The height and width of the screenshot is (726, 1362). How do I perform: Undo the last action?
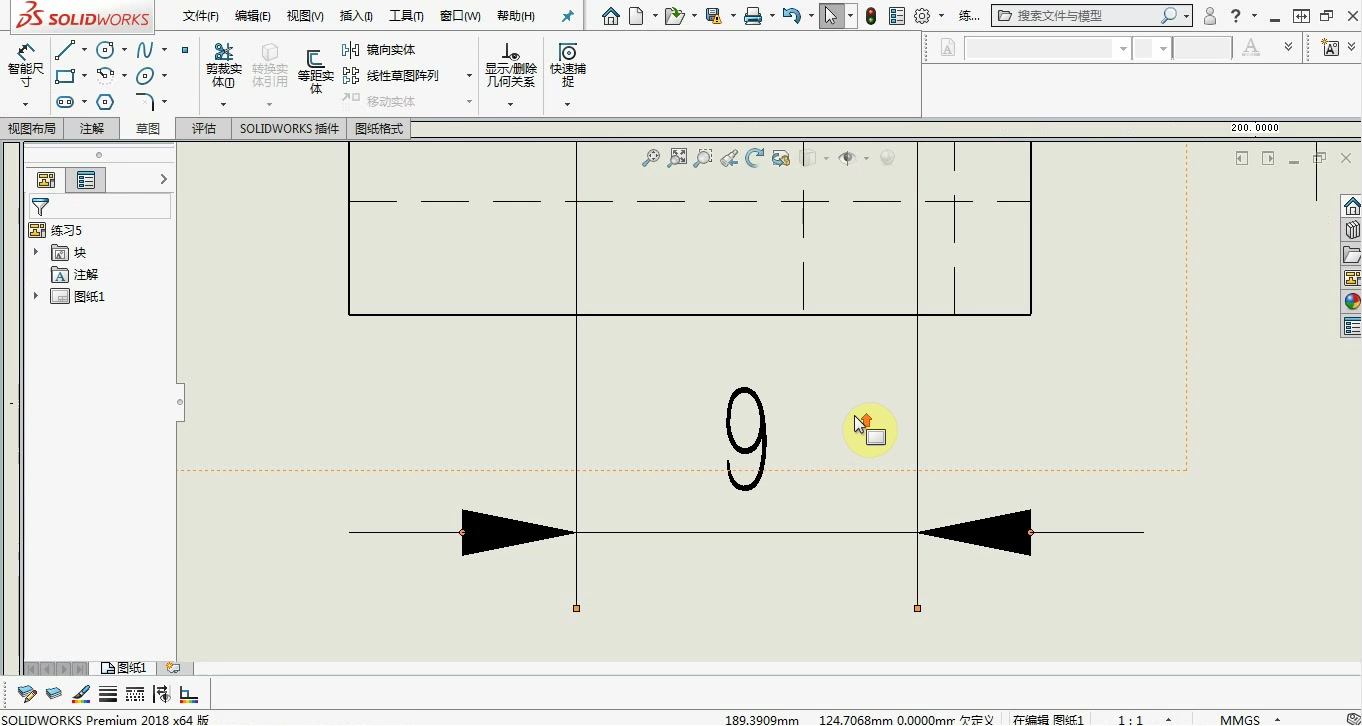point(791,16)
